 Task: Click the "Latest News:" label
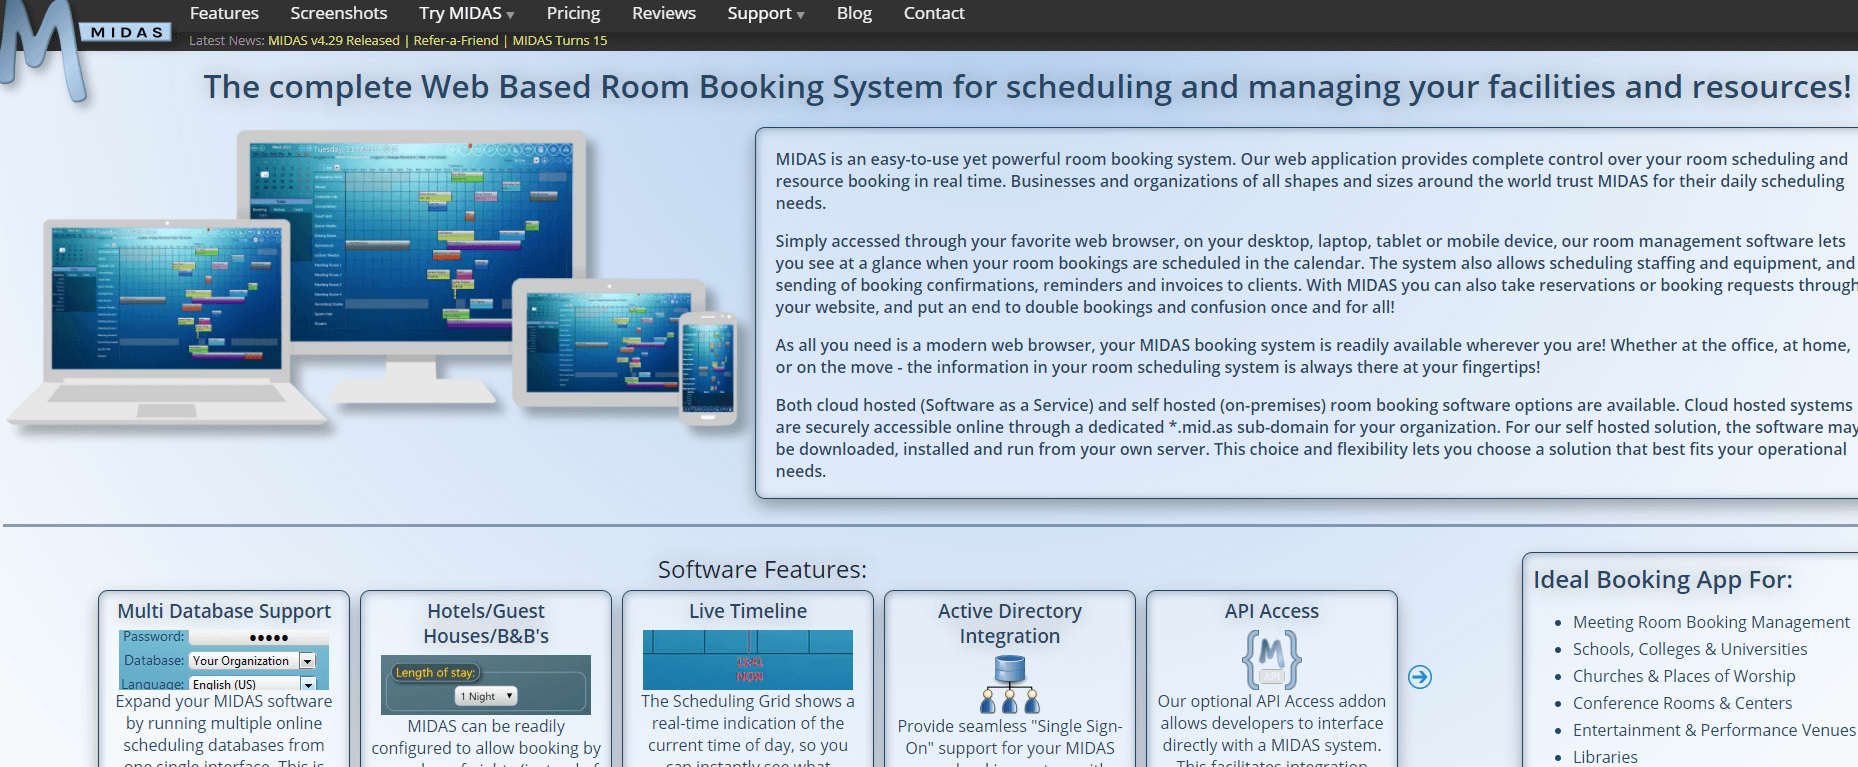click(x=227, y=41)
